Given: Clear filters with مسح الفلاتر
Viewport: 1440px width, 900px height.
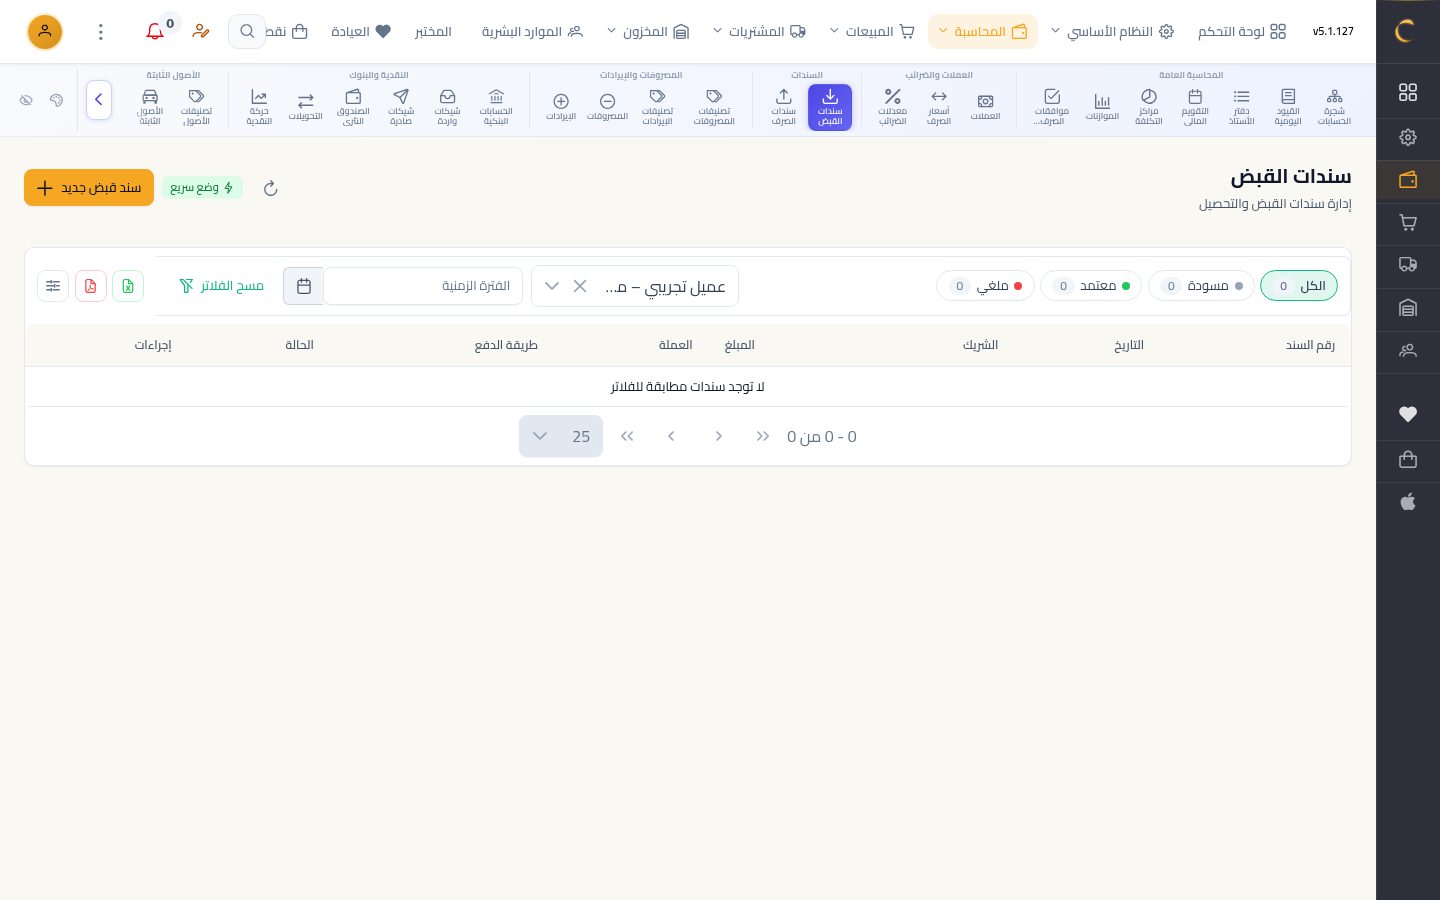Looking at the screenshot, I should [x=221, y=286].
